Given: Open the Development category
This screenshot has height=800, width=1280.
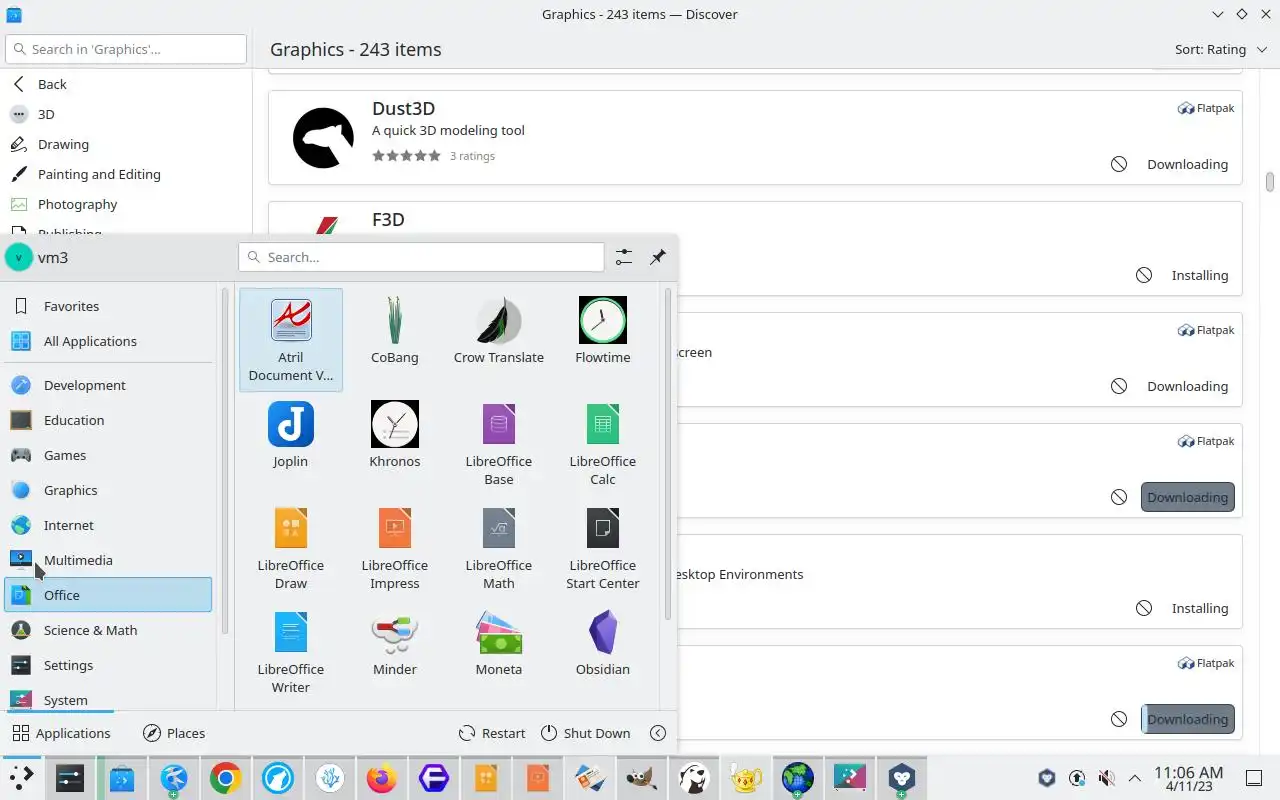Looking at the screenshot, I should click(108, 385).
